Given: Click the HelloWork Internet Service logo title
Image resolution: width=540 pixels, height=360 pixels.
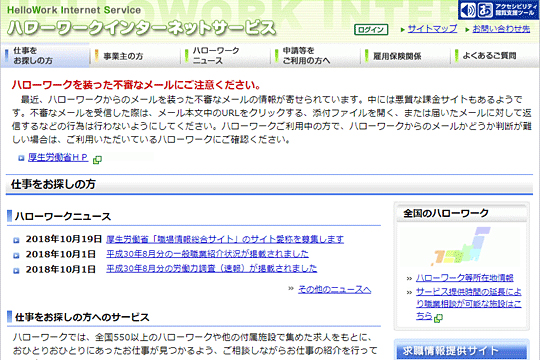Looking at the screenshot, I should 141,21.
